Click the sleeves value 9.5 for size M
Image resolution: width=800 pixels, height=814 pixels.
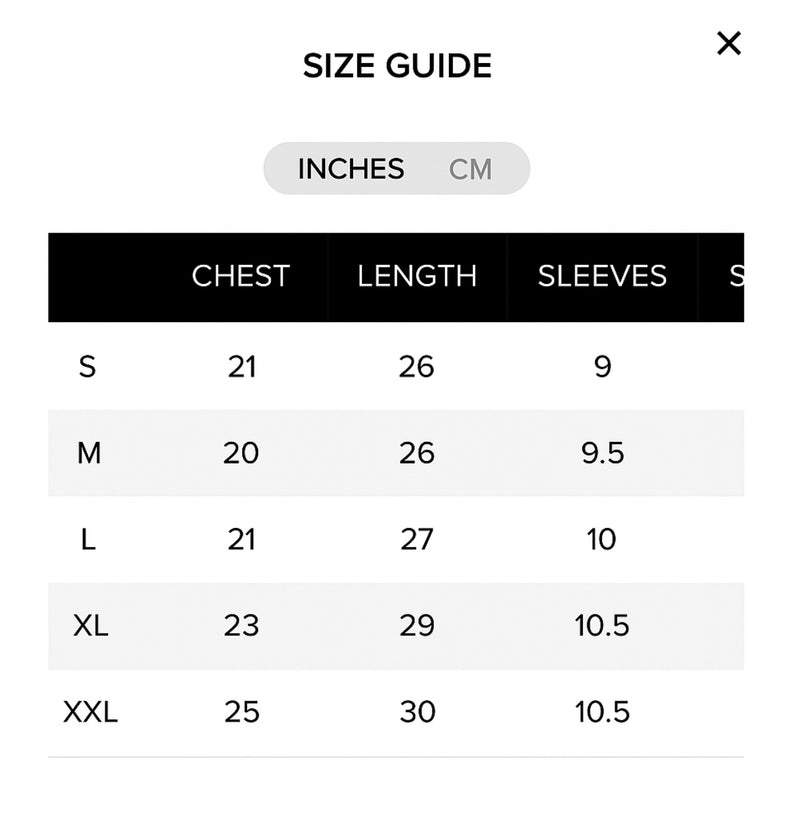pos(602,453)
